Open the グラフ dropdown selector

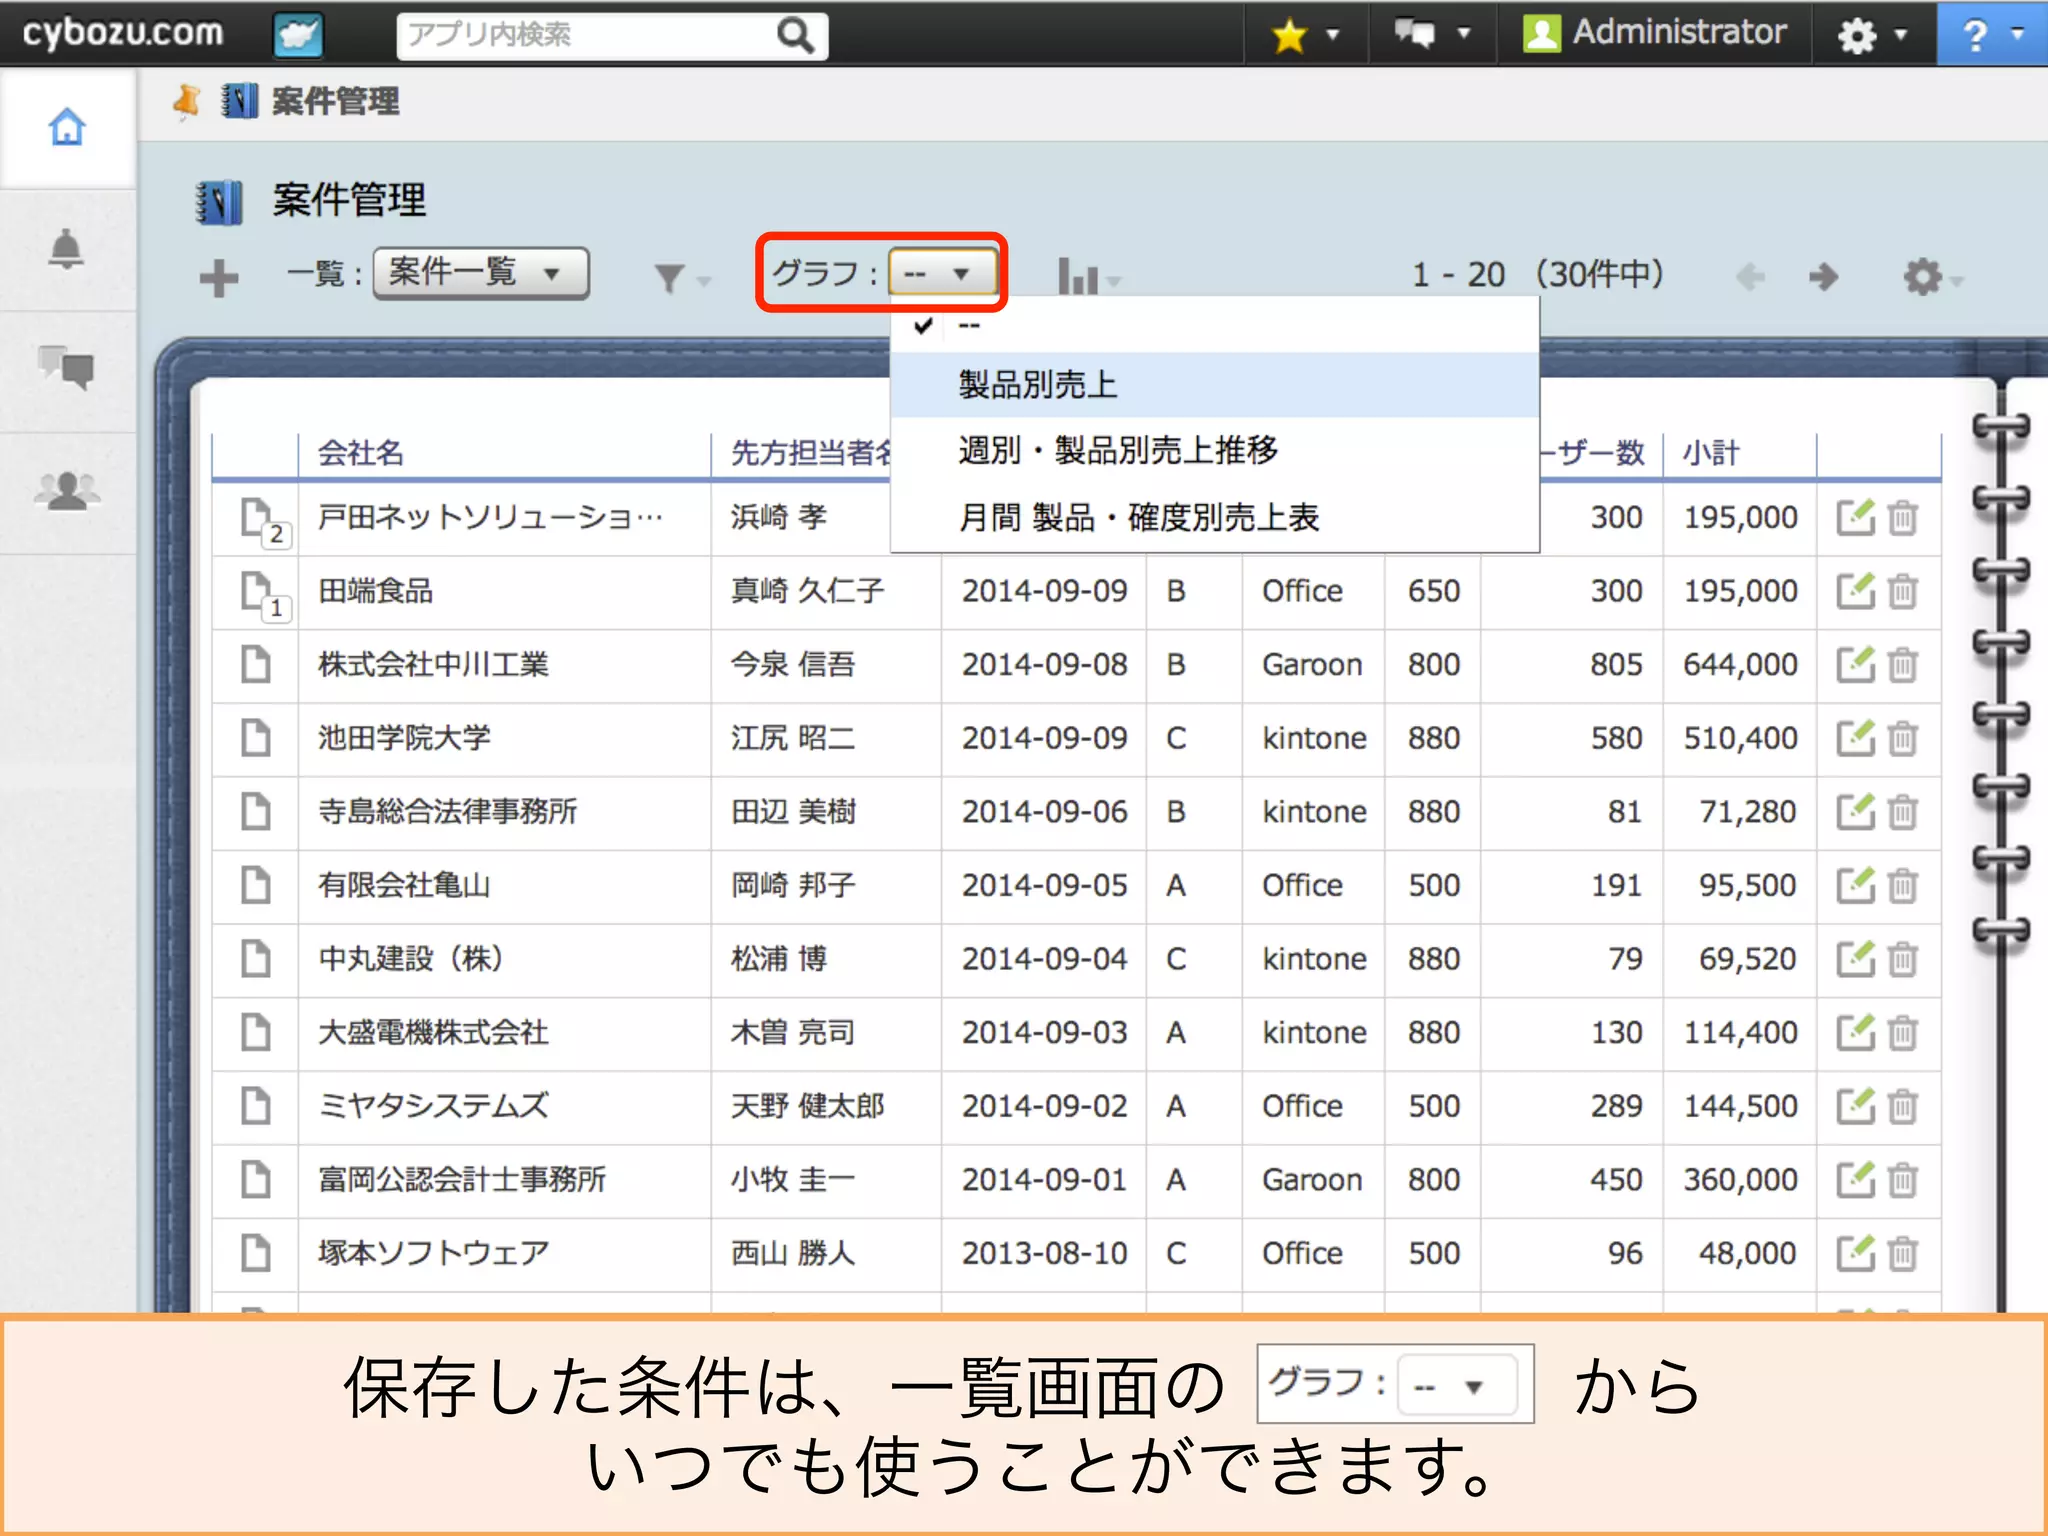[x=942, y=273]
